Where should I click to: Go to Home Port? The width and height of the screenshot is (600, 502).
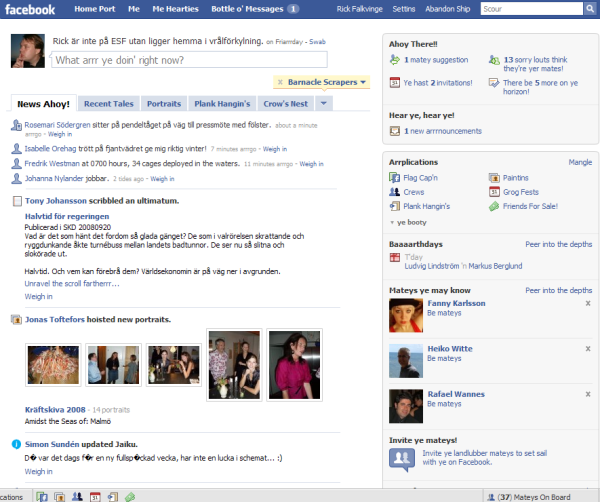tap(95, 9)
